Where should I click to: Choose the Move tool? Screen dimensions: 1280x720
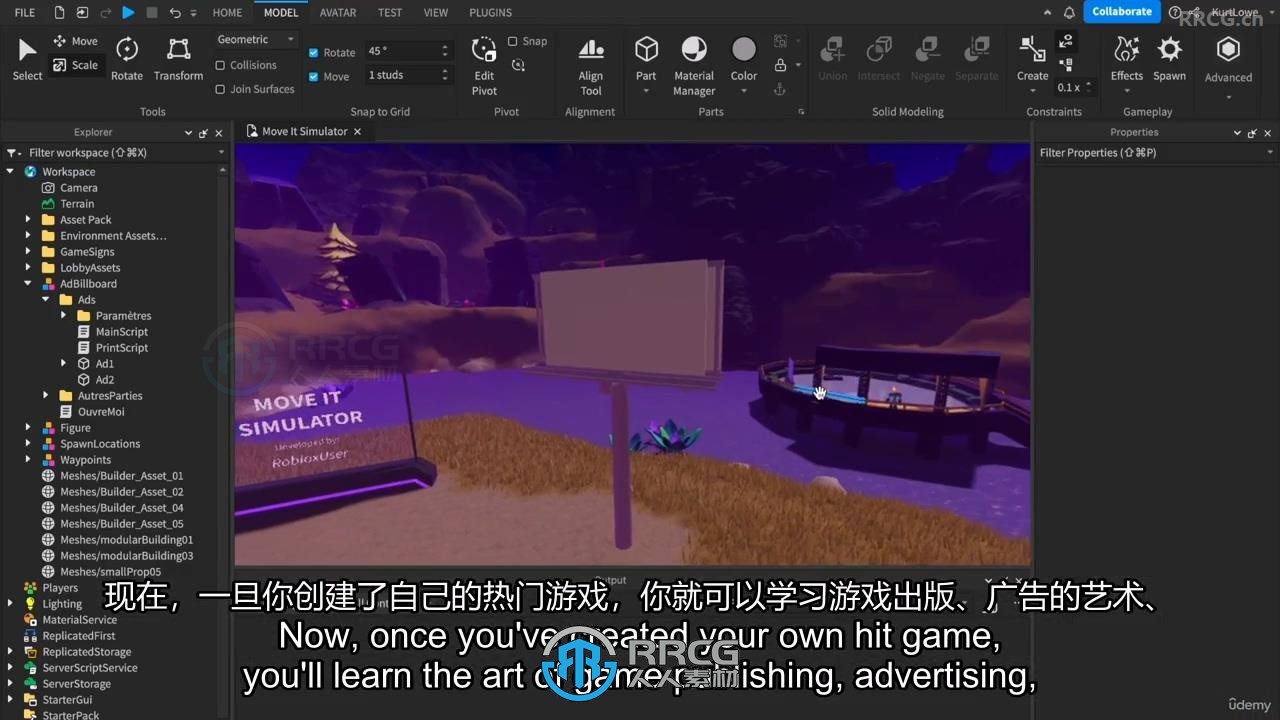[x=75, y=41]
